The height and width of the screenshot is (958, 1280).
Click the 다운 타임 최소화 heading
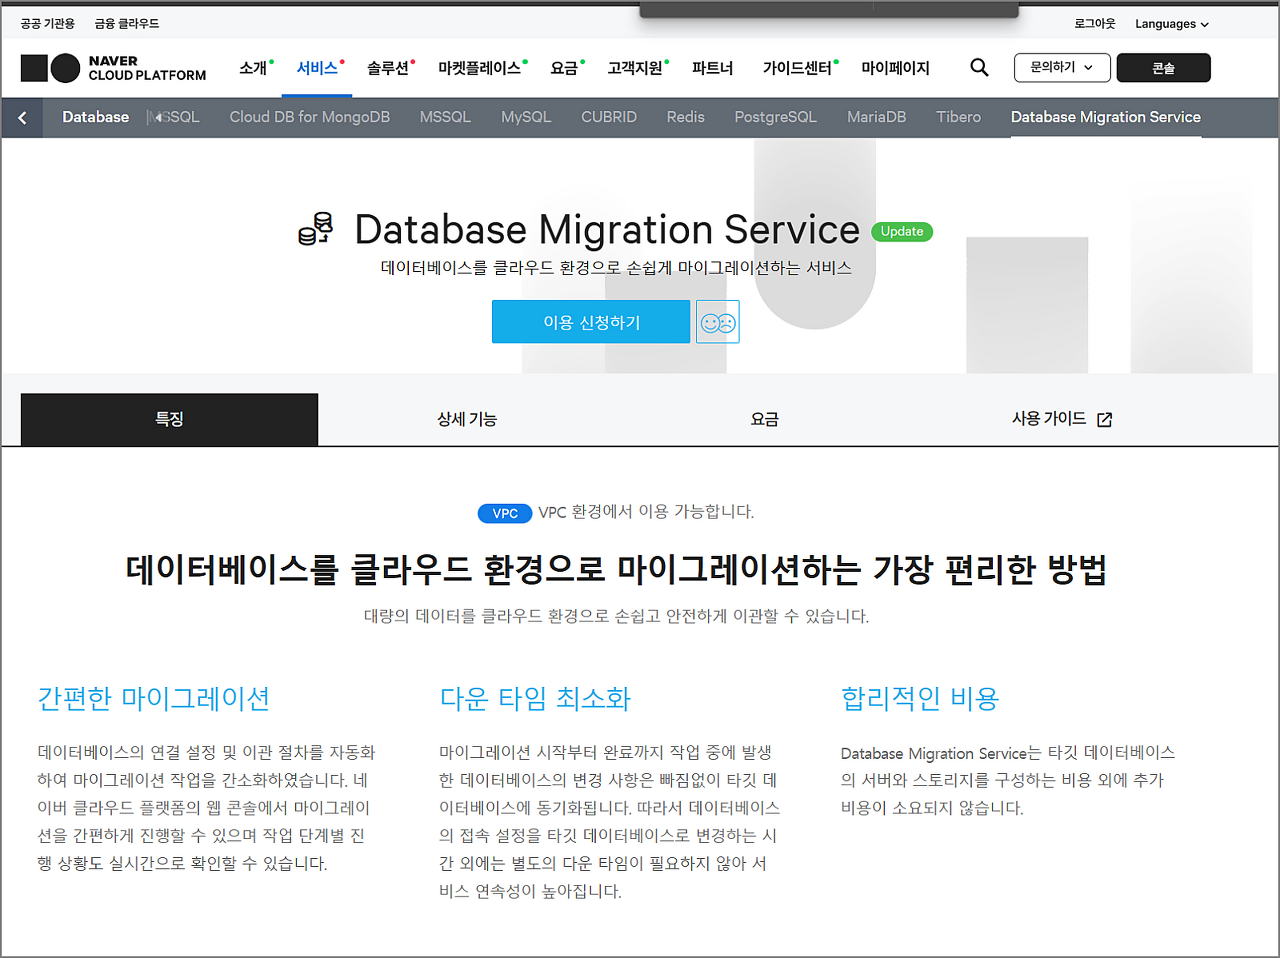click(x=535, y=698)
